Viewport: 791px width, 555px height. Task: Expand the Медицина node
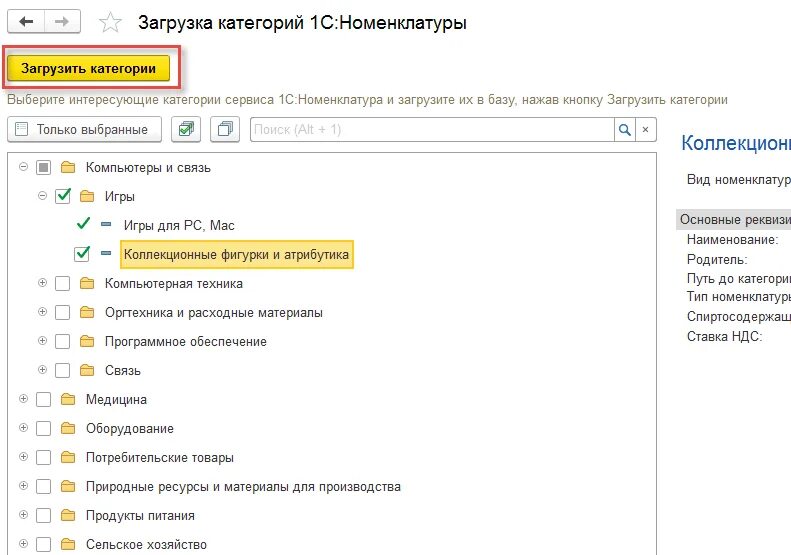[23, 399]
